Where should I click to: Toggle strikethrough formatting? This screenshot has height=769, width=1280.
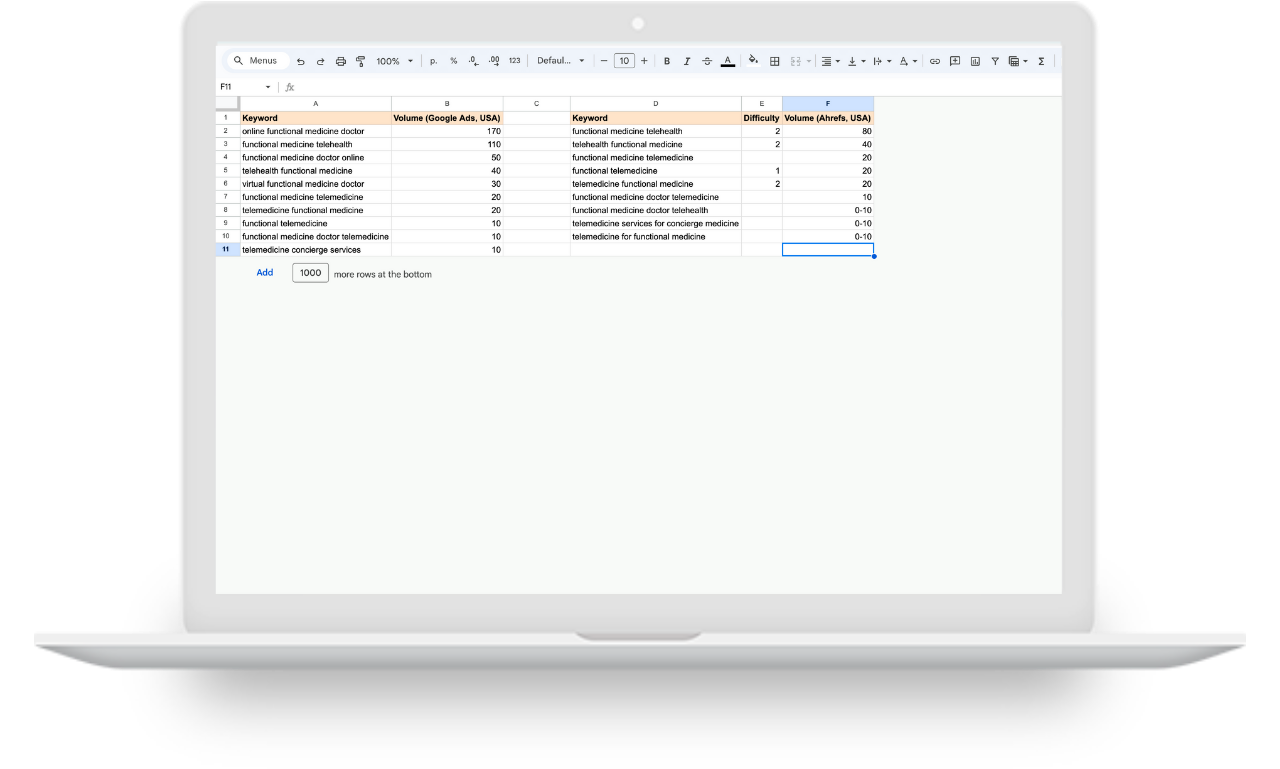click(x=707, y=61)
